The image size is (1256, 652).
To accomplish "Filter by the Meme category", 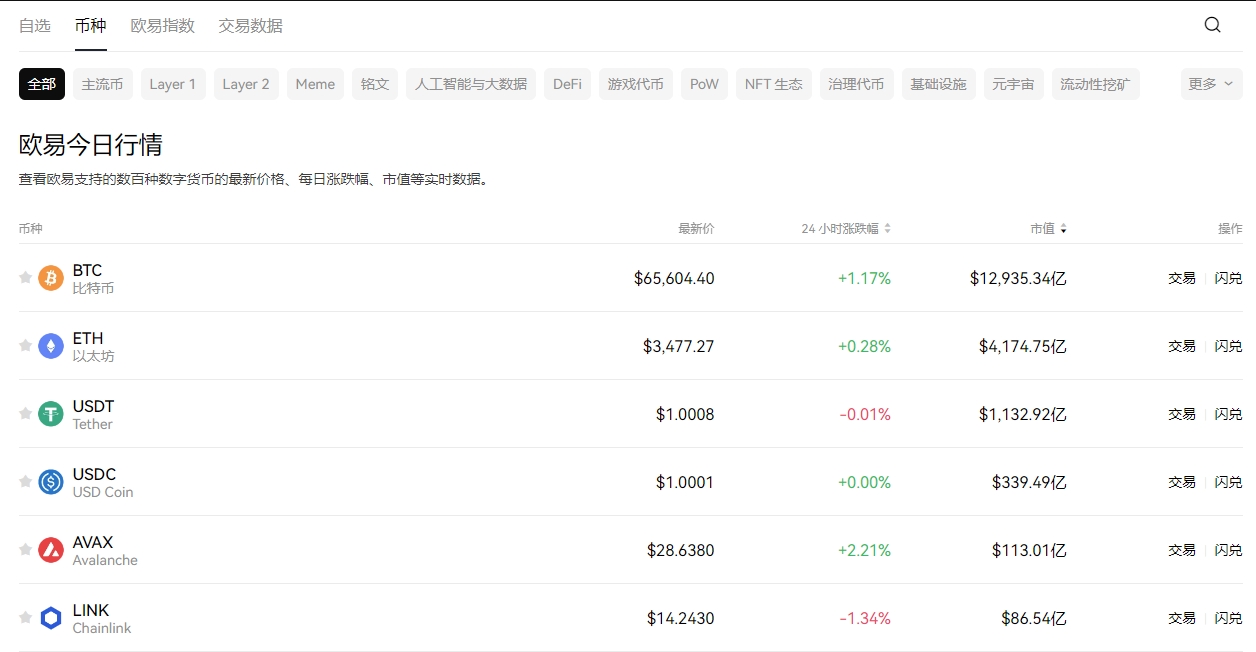I will (315, 84).
